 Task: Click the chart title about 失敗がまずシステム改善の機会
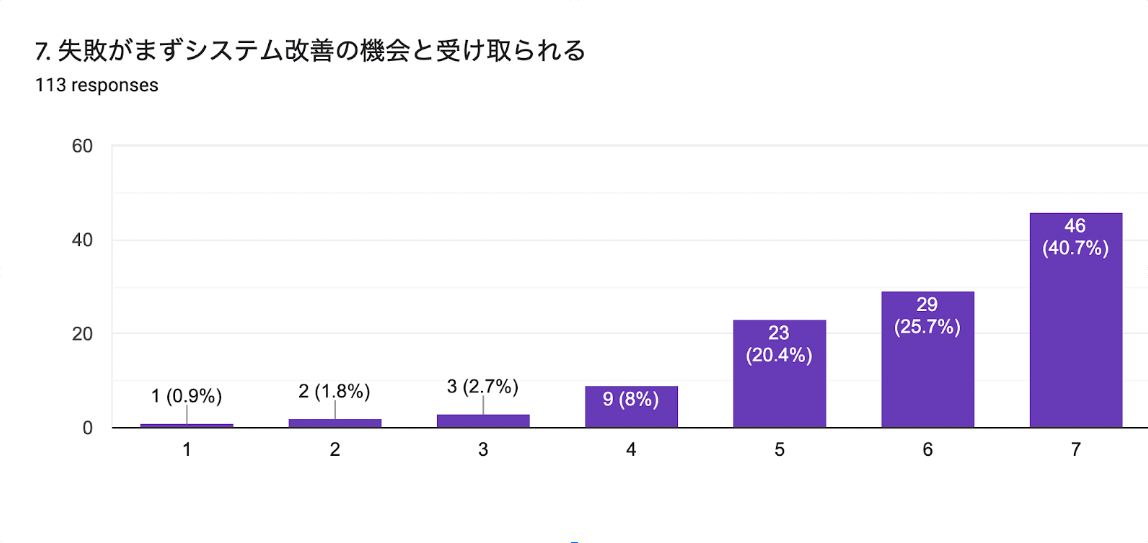(310, 51)
